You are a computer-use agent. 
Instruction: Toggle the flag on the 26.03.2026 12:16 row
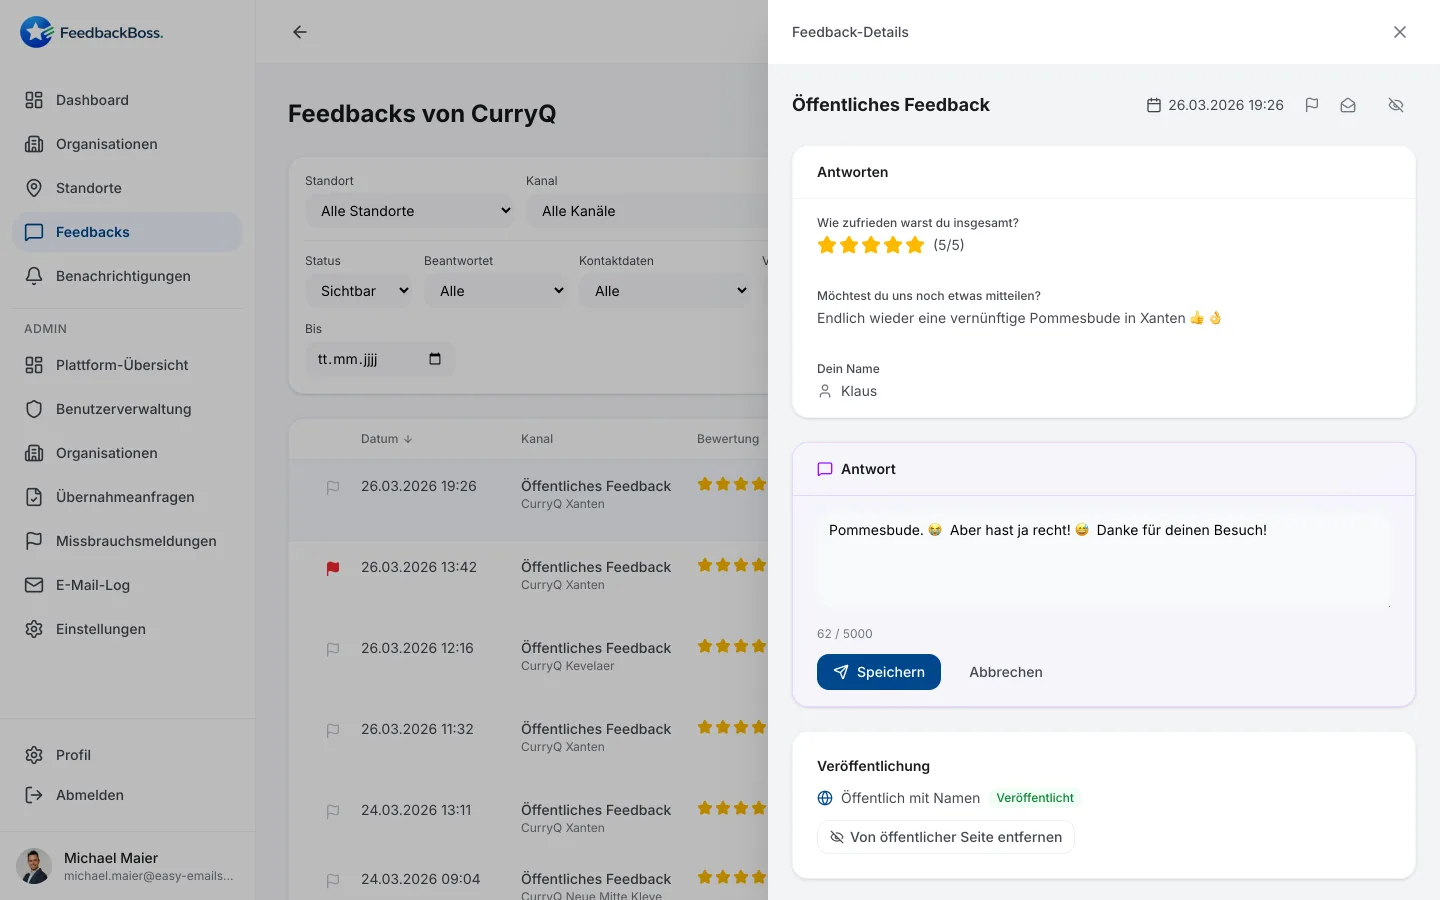pos(333,649)
